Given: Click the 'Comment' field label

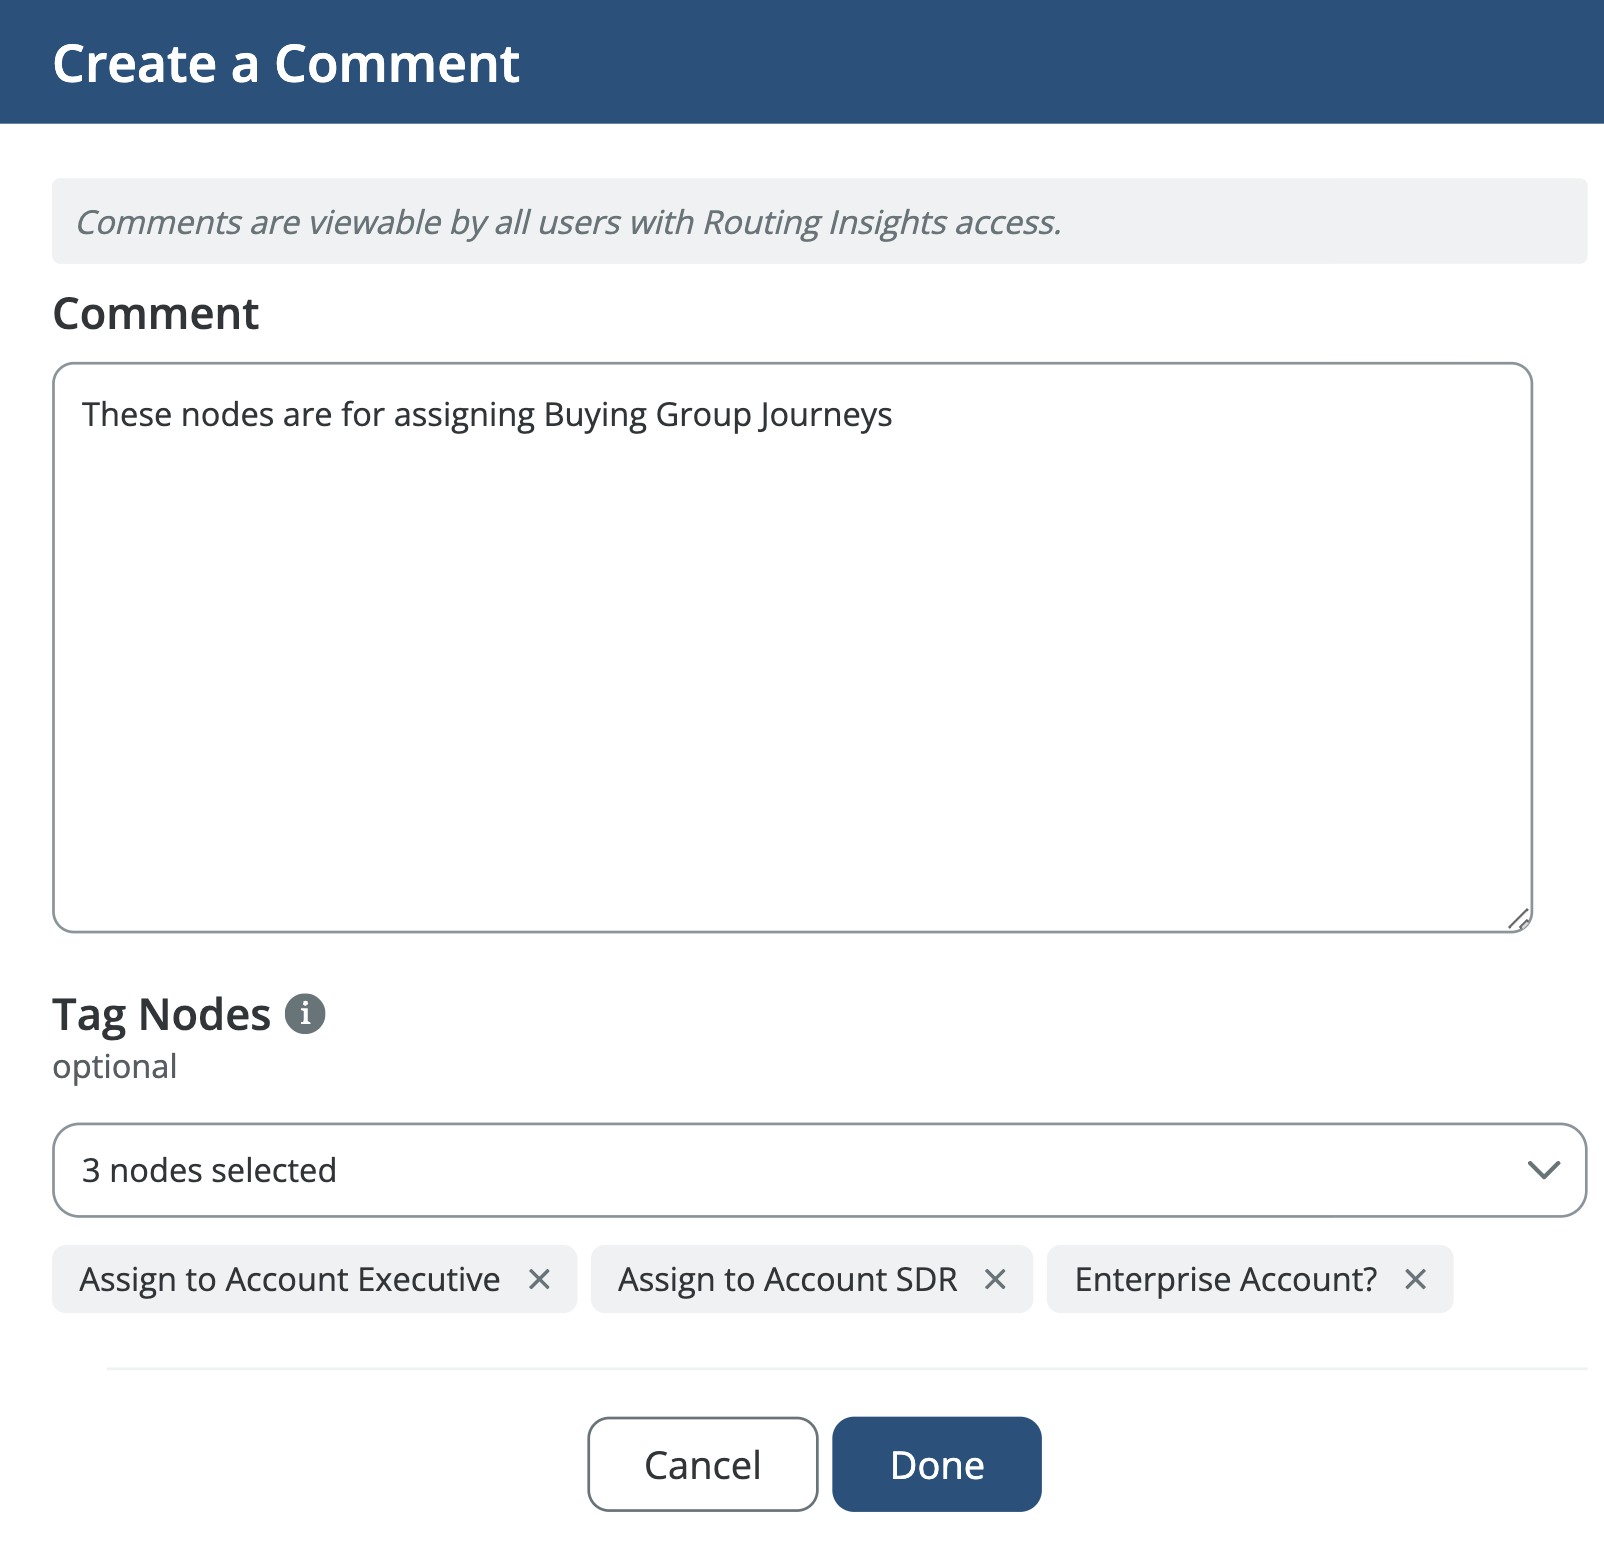Looking at the screenshot, I should coord(156,314).
